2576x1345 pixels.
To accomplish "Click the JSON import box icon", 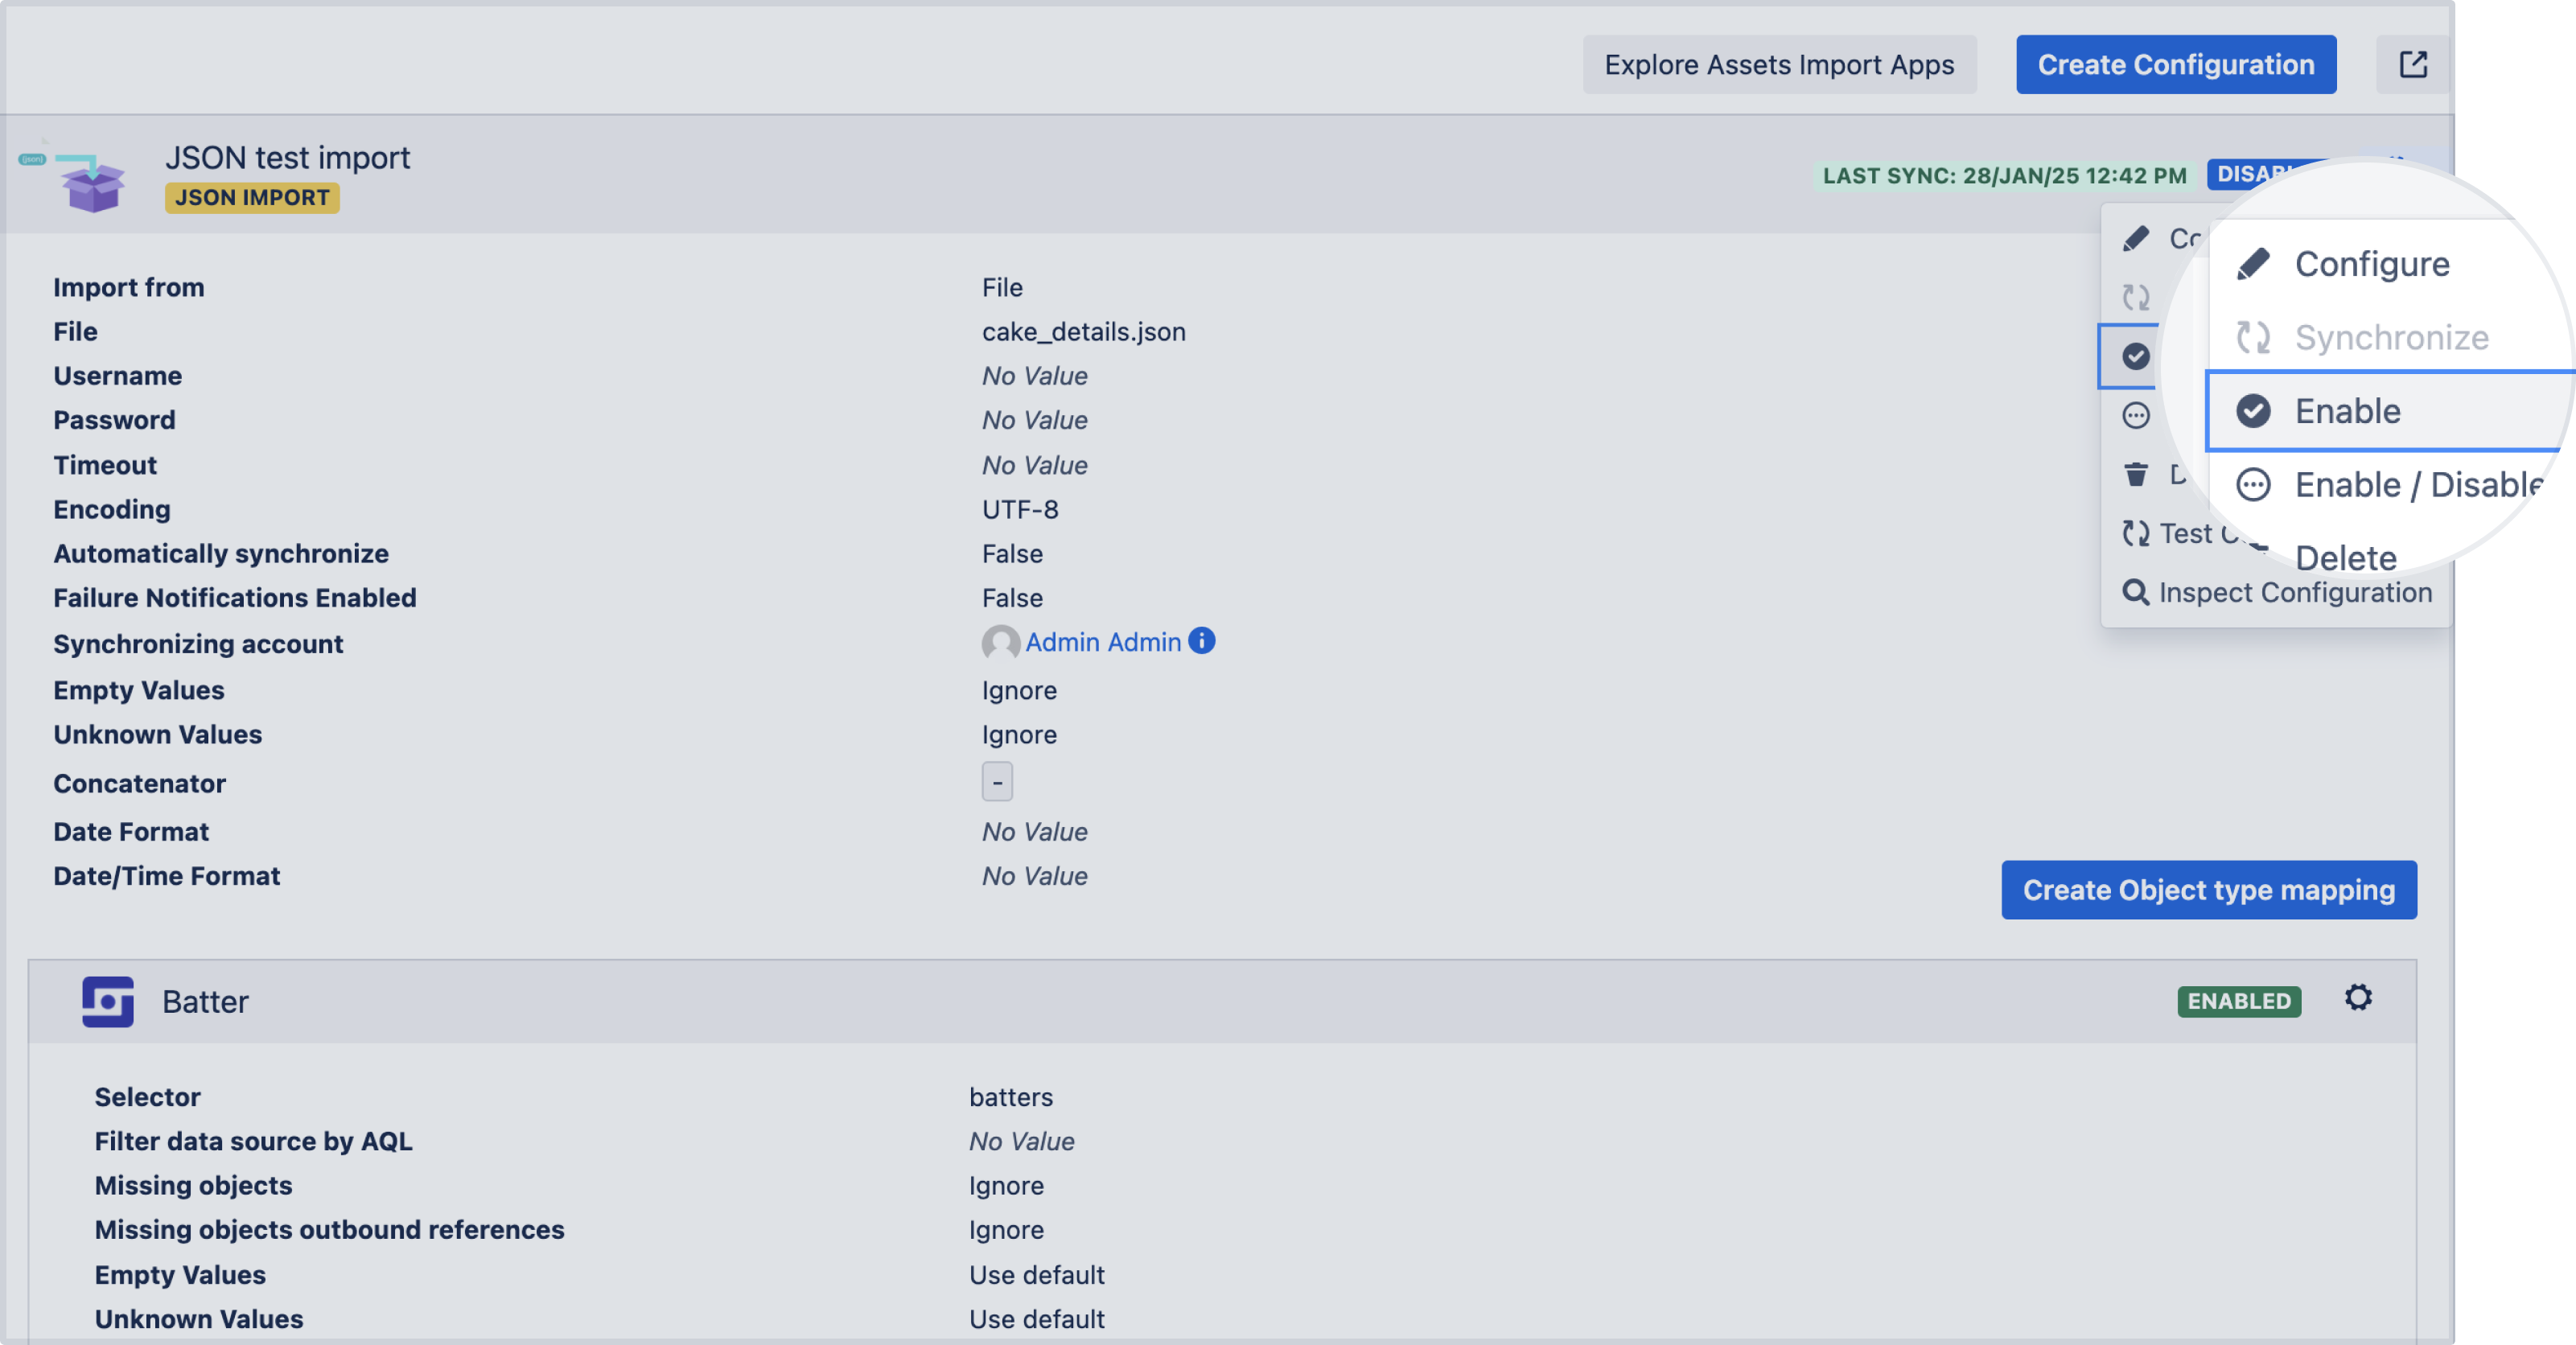I will click(x=92, y=181).
